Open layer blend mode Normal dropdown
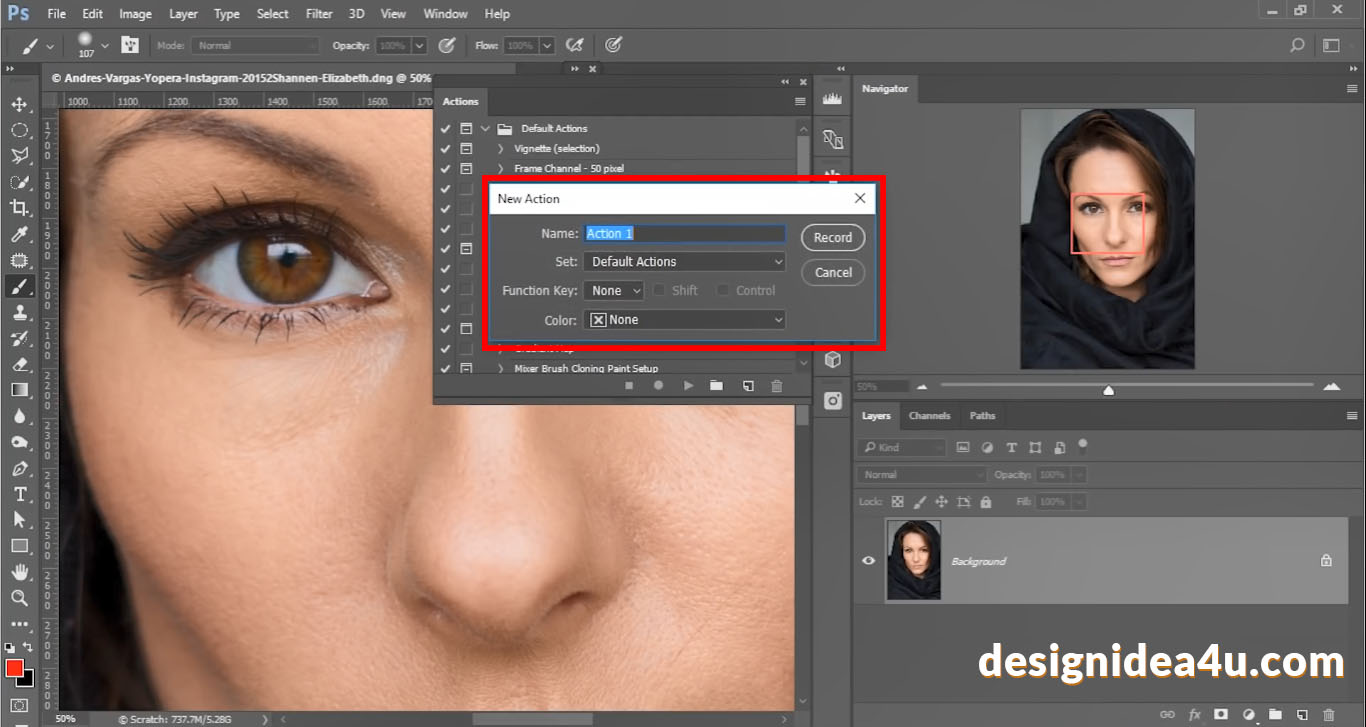The height and width of the screenshot is (727, 1366). pyautogui.click(x=922, y=475)
